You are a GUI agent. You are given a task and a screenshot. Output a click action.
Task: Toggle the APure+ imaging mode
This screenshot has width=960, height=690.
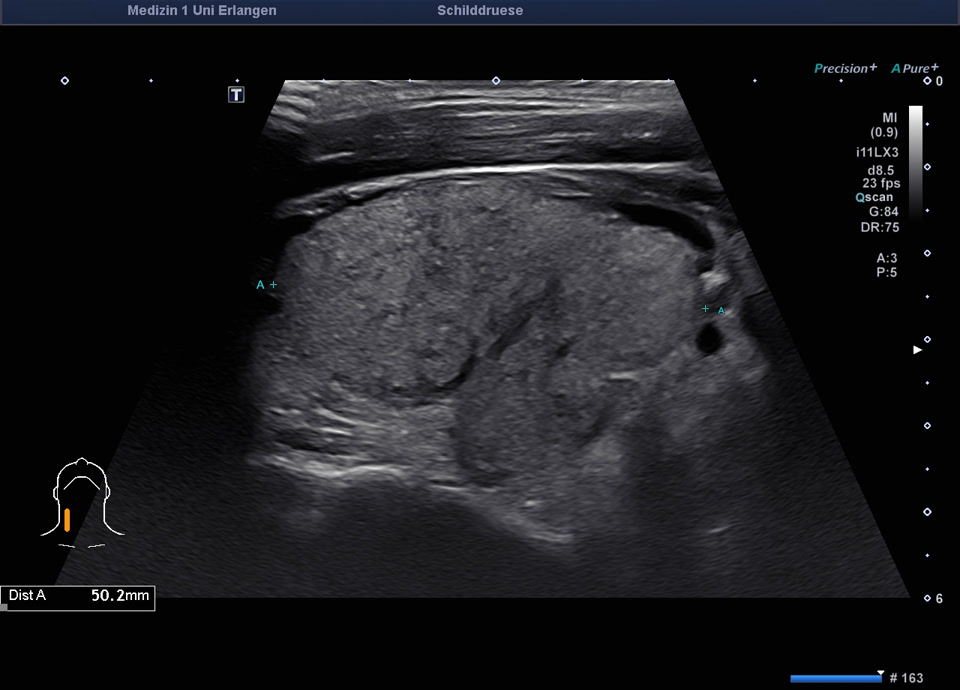[x=915, y=68]
